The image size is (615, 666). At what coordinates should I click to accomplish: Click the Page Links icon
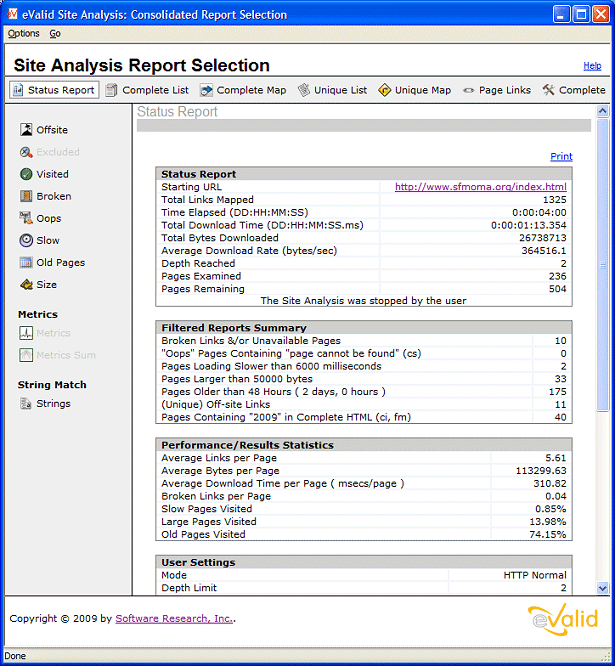[468, 90]
